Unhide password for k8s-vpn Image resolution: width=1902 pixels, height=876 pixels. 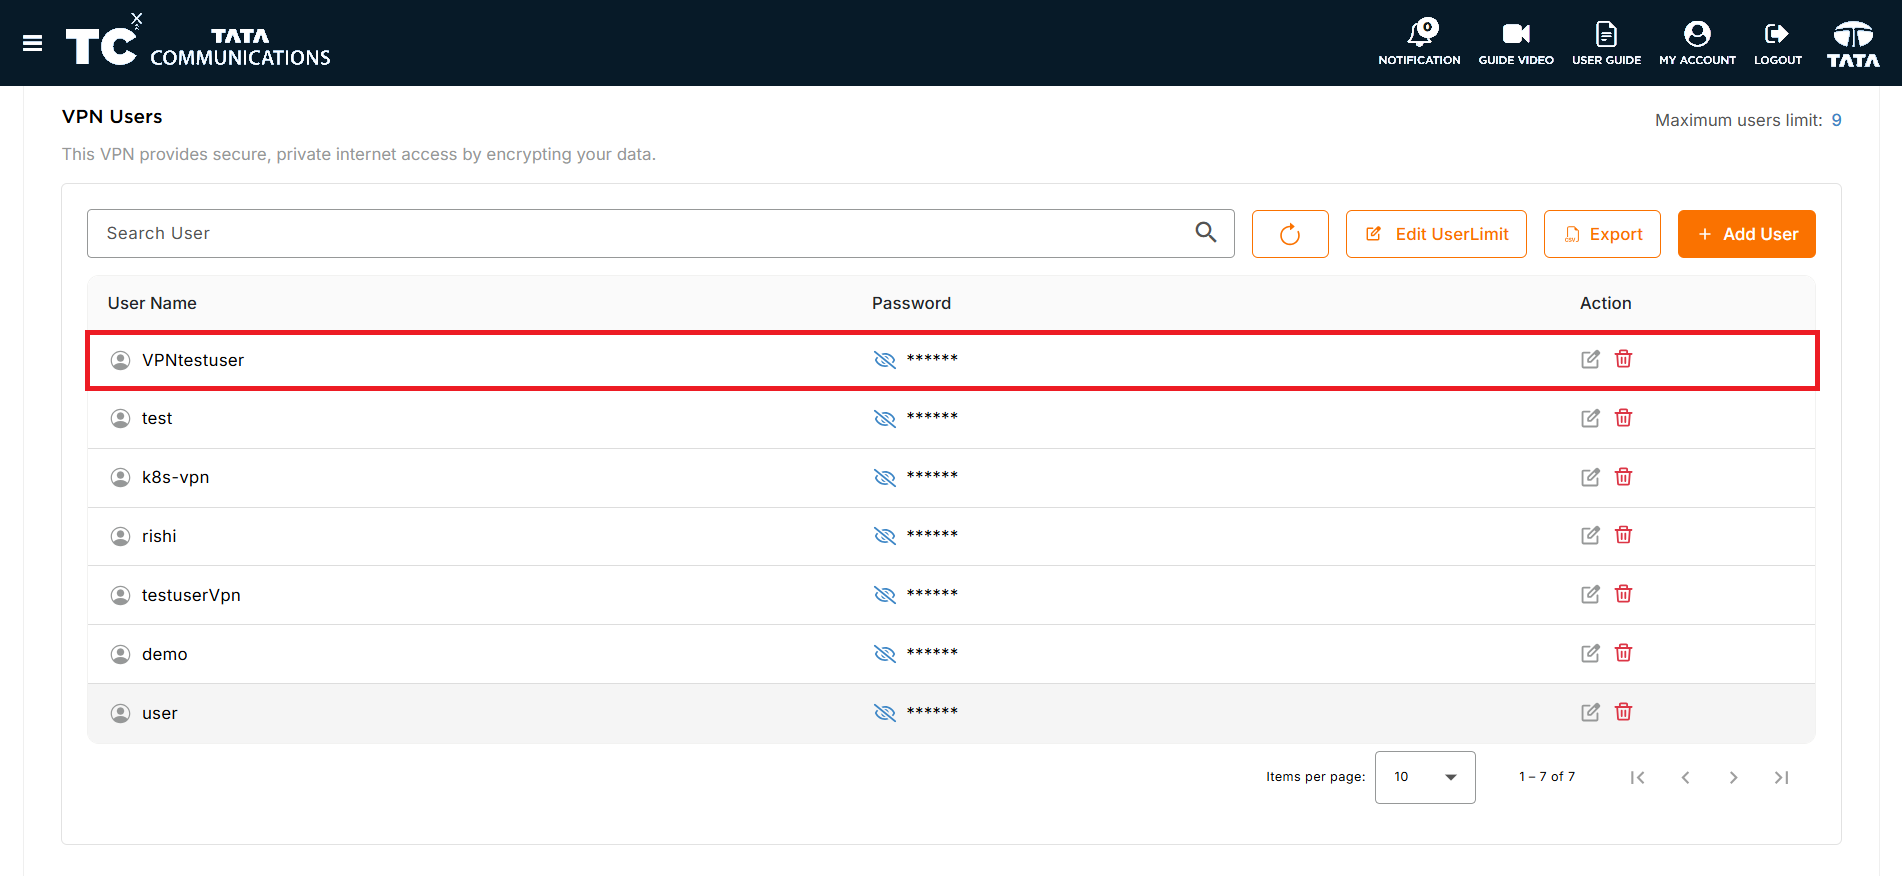click(x=885, y=477)
